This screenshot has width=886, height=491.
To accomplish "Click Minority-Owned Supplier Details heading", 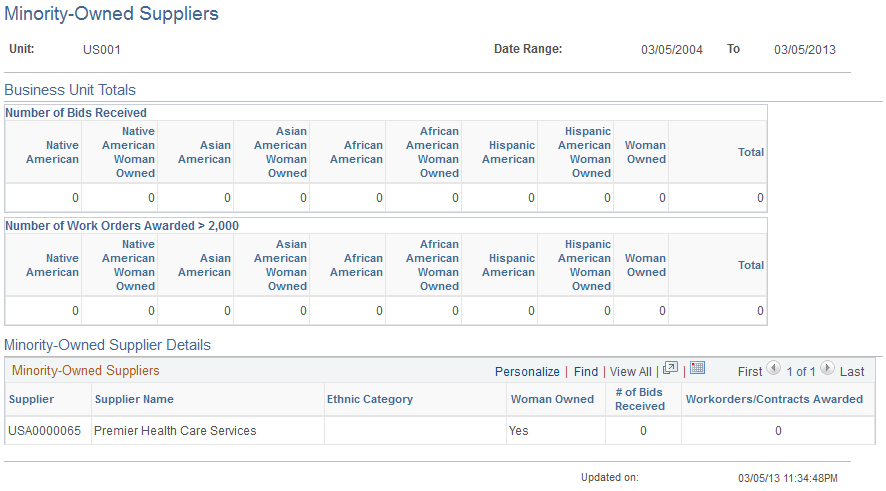I will click(x=107, y=345).
